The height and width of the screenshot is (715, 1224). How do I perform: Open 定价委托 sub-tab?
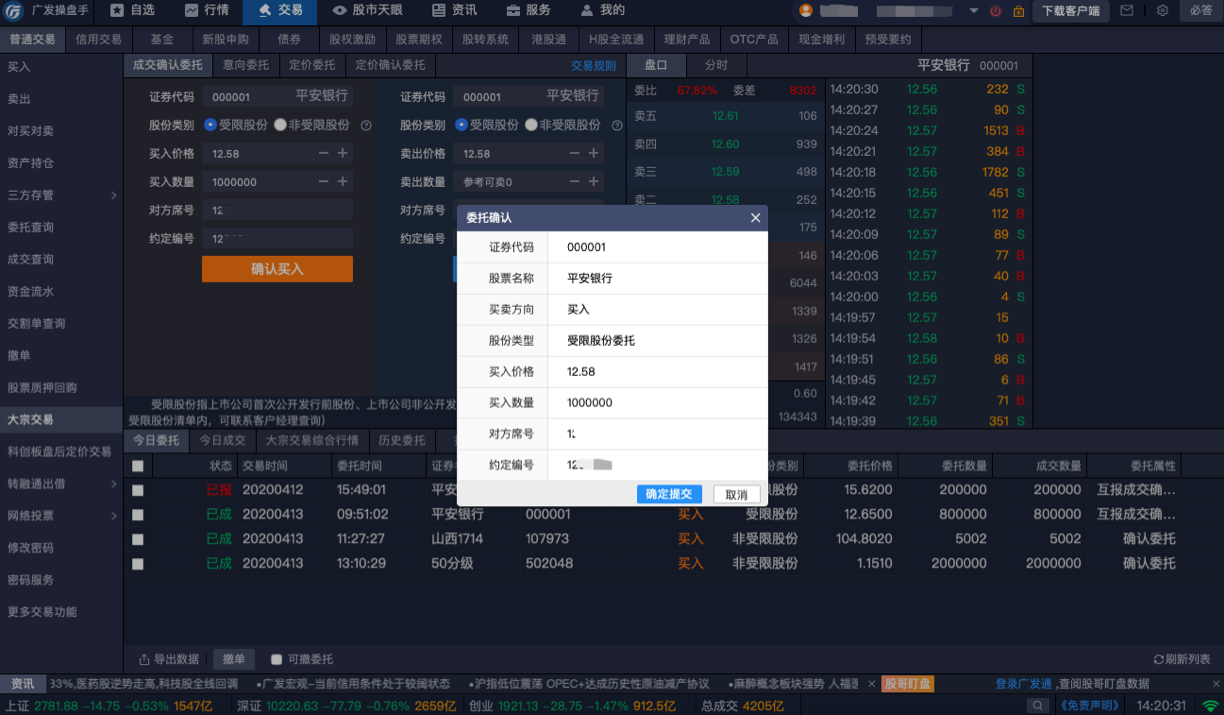click(311, 65)
